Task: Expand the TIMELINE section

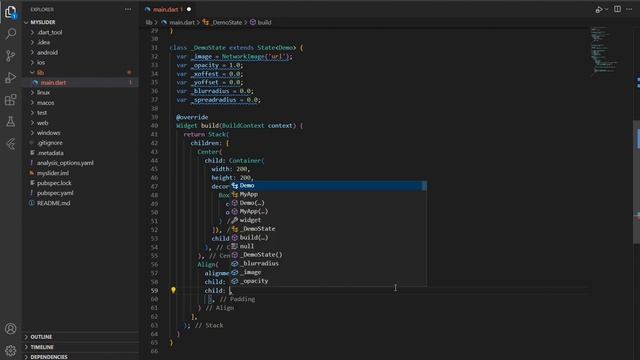Action: click(80, 347)
